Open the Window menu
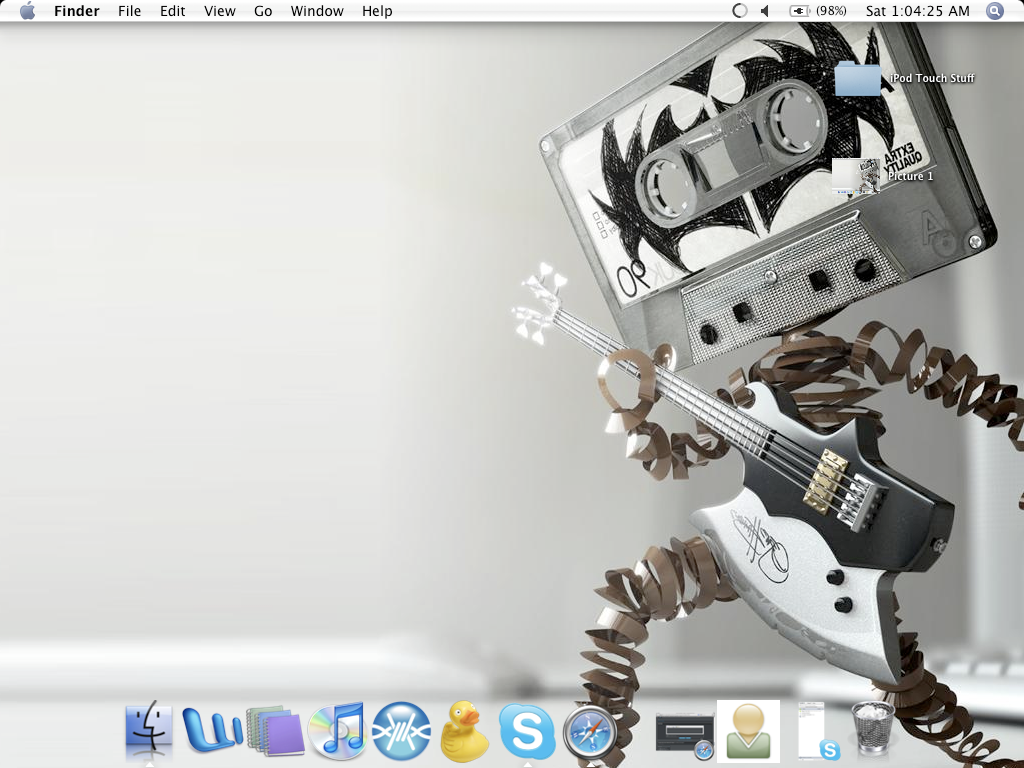 (317, 11)
